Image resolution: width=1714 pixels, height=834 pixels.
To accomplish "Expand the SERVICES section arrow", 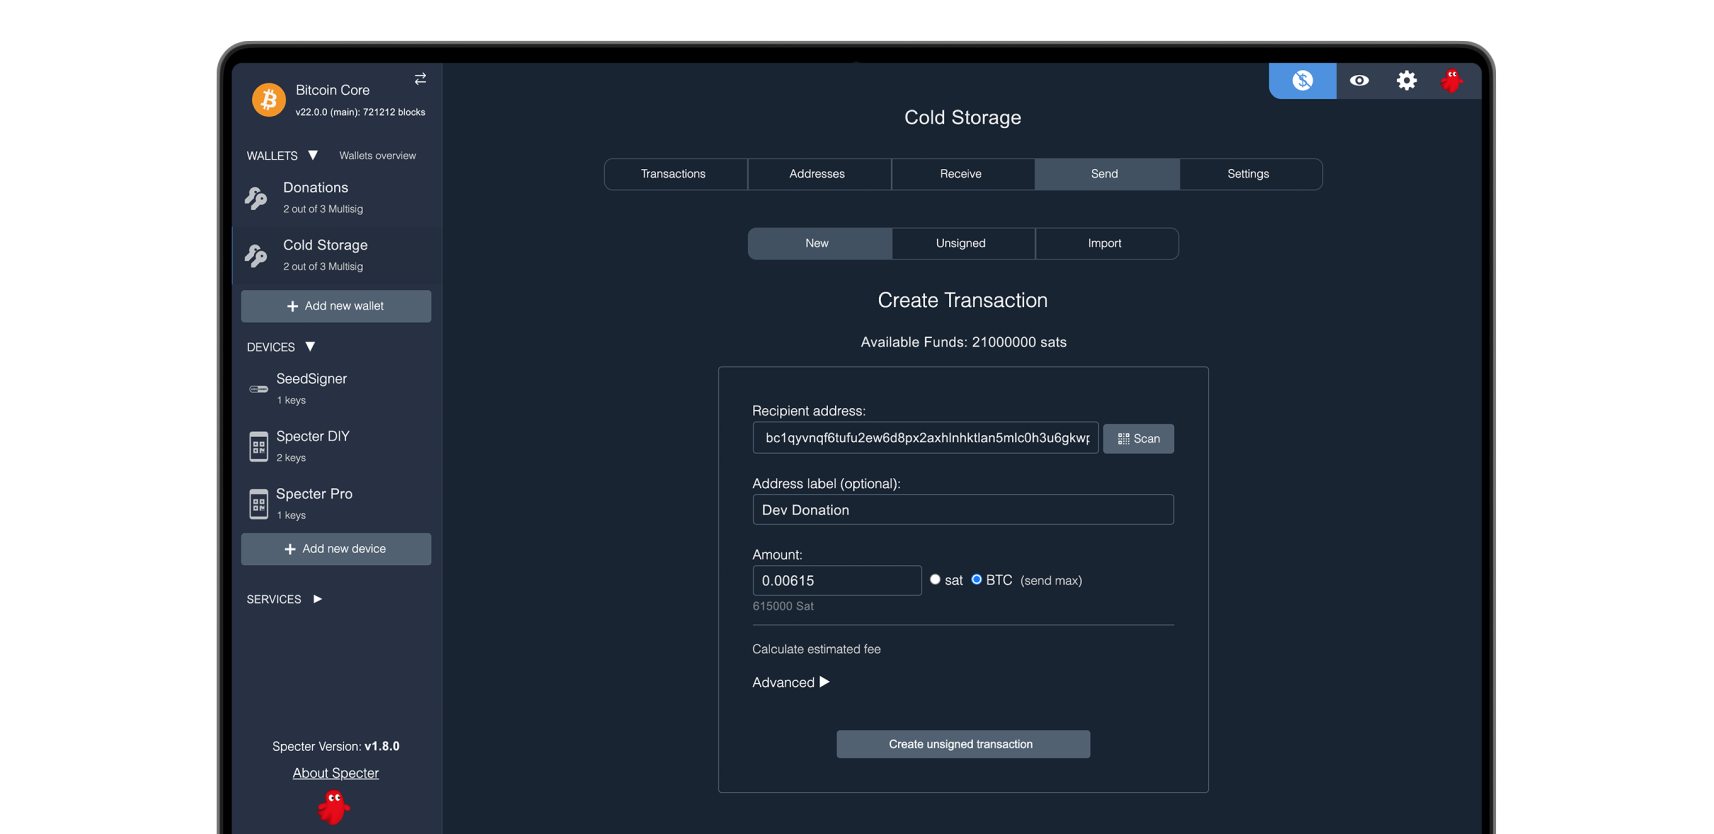I will [317, 599].
